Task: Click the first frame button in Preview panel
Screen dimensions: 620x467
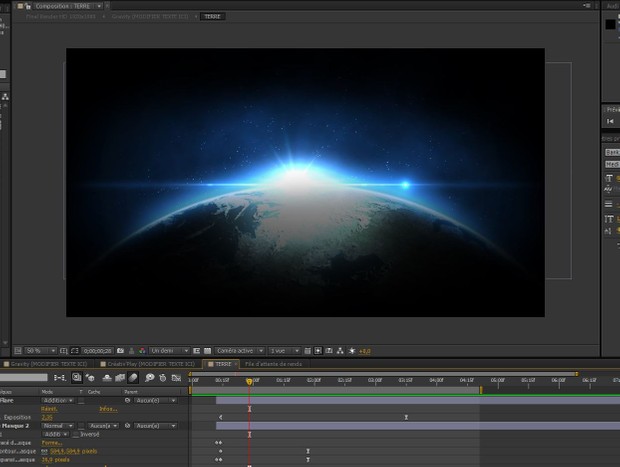Action: pyautogui.click(x=610, y=121)
